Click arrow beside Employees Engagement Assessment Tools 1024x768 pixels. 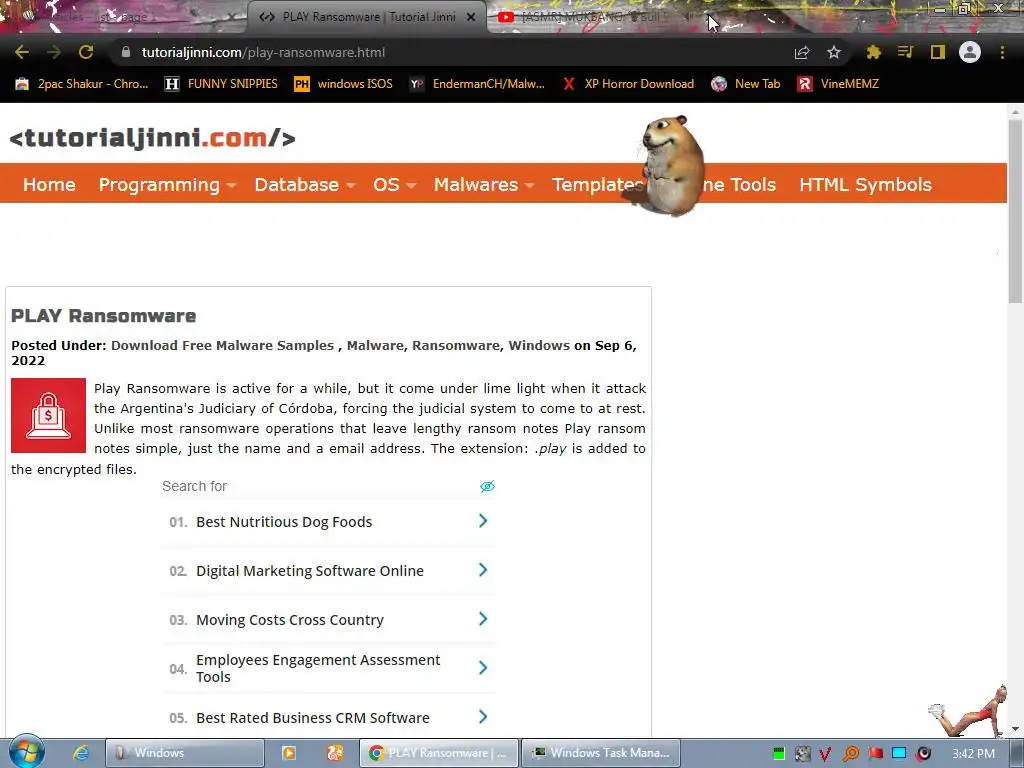click(483, 667)
